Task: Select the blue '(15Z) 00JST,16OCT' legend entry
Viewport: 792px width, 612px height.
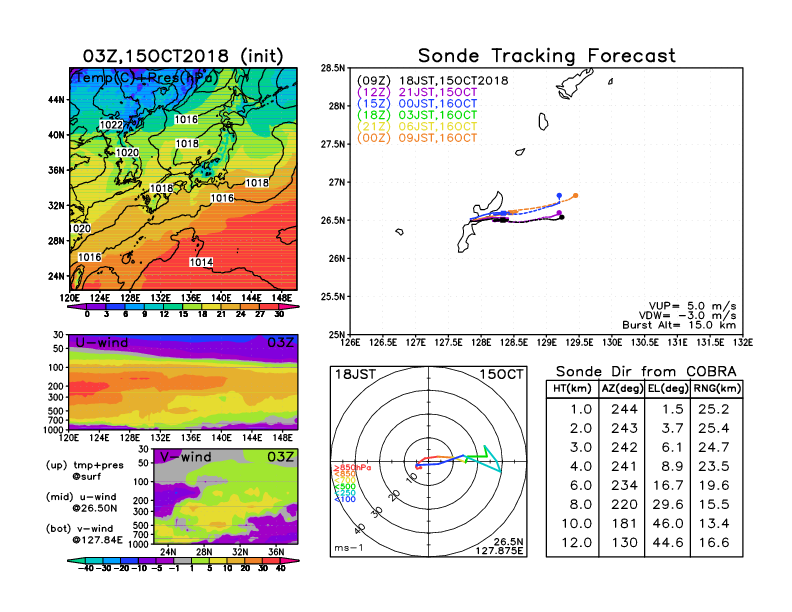Action: [x=417, y=104]
